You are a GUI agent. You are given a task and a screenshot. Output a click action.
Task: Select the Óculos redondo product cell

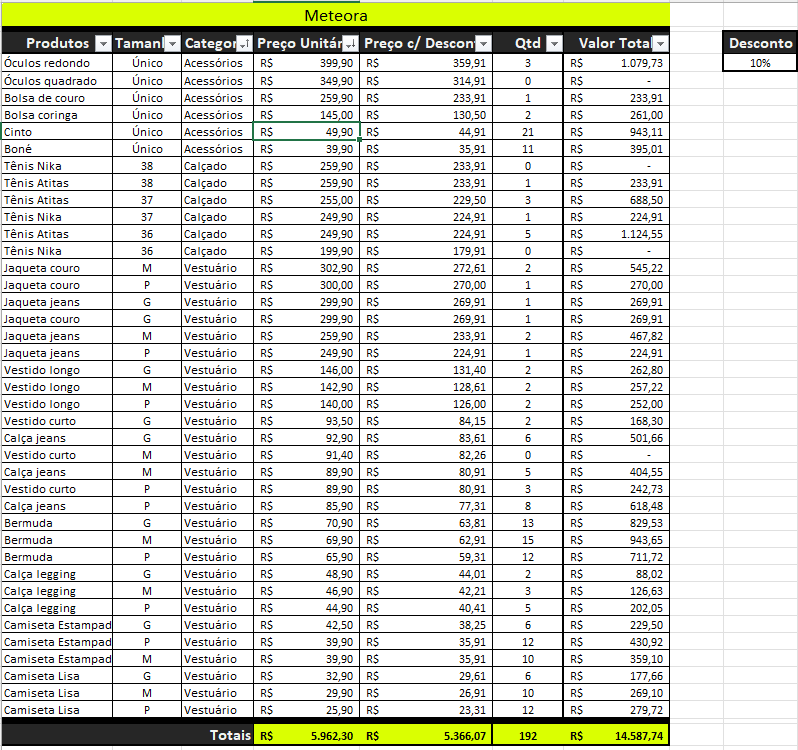pyautogui.click(x=57, y=63)
